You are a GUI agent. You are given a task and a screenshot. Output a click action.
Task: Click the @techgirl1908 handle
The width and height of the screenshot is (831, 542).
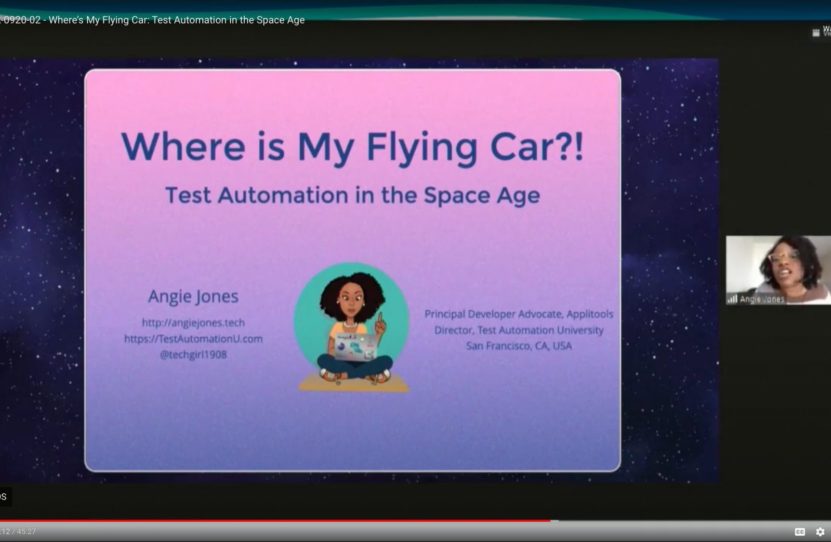click(193, 354)
